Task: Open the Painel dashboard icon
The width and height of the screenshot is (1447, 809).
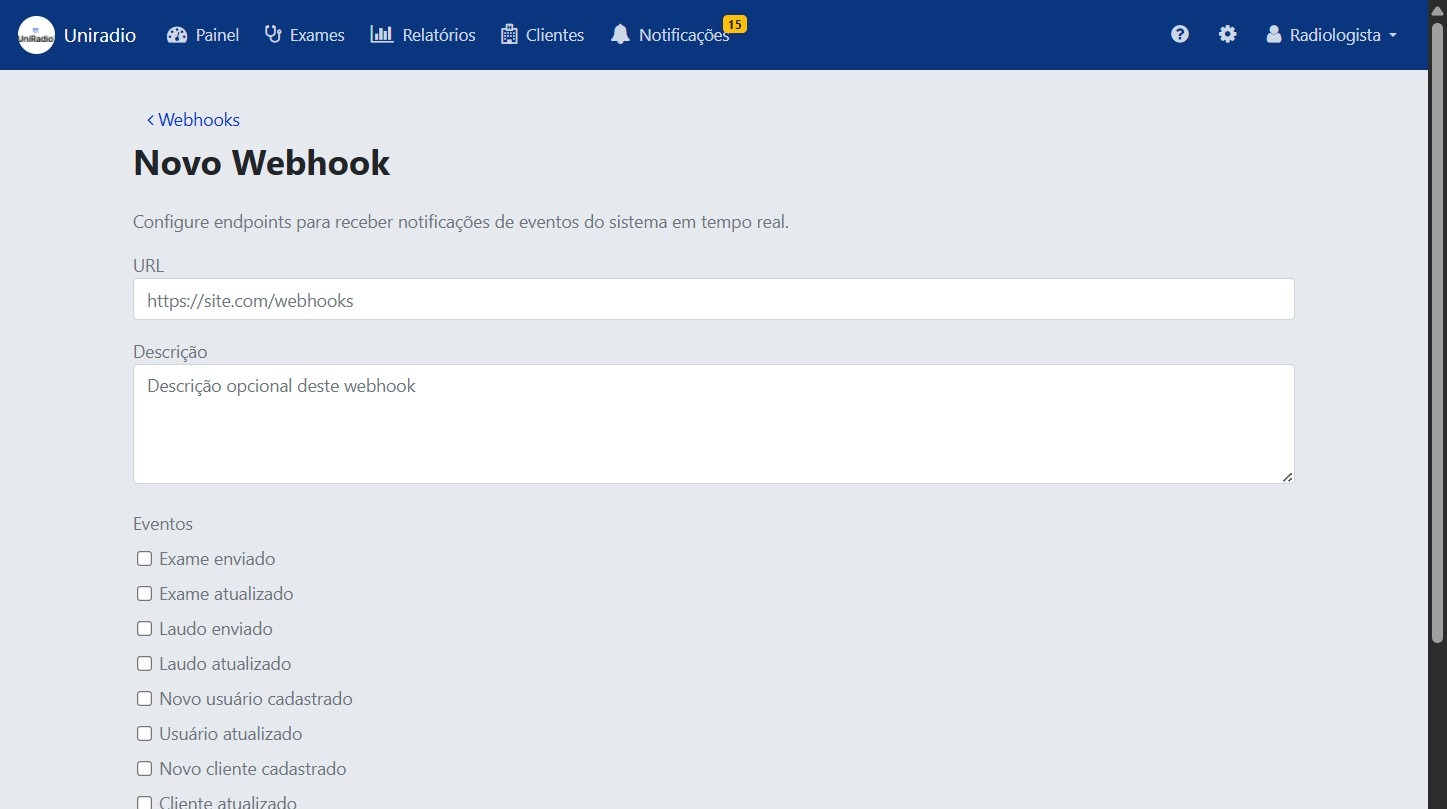Action: pyautogui.click(x=180, y=34)
